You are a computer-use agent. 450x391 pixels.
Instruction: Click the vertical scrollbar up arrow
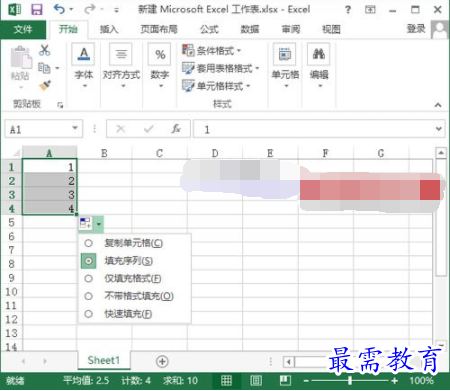(441, 153)
